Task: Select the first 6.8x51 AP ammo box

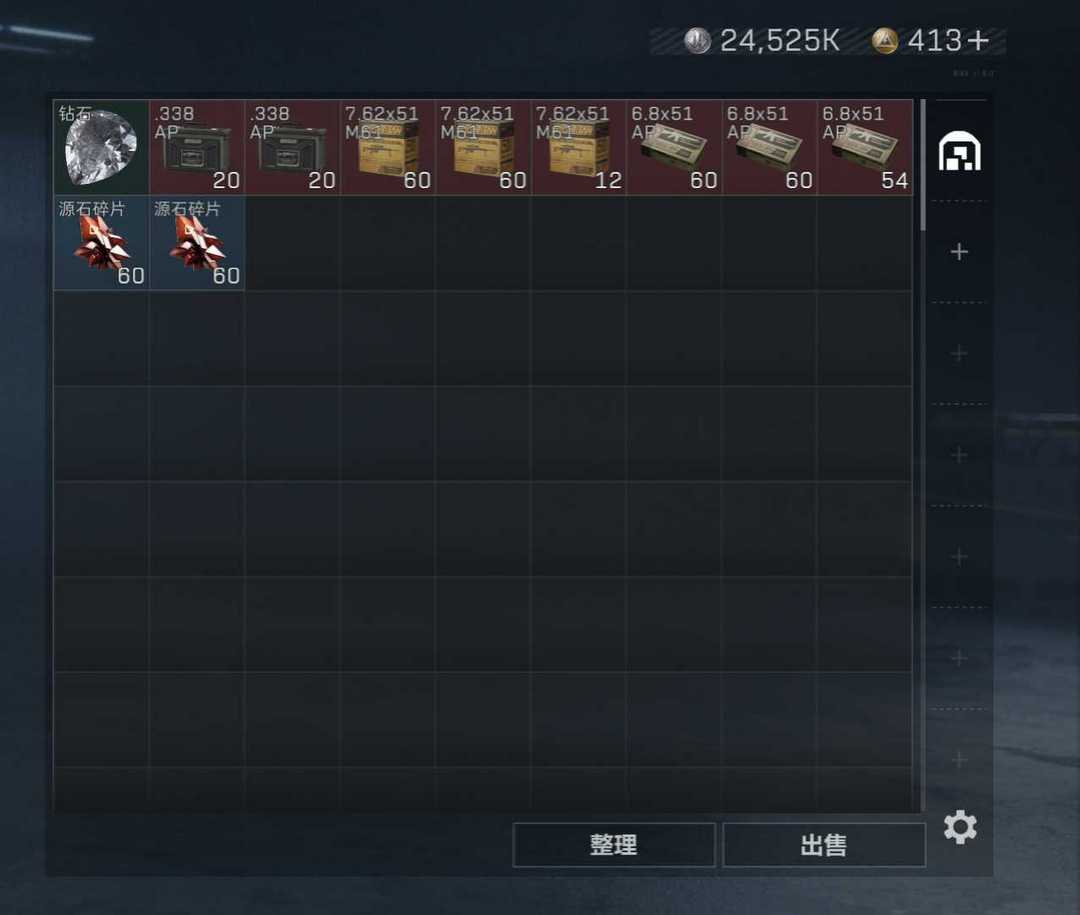Action: coord(674,147)
